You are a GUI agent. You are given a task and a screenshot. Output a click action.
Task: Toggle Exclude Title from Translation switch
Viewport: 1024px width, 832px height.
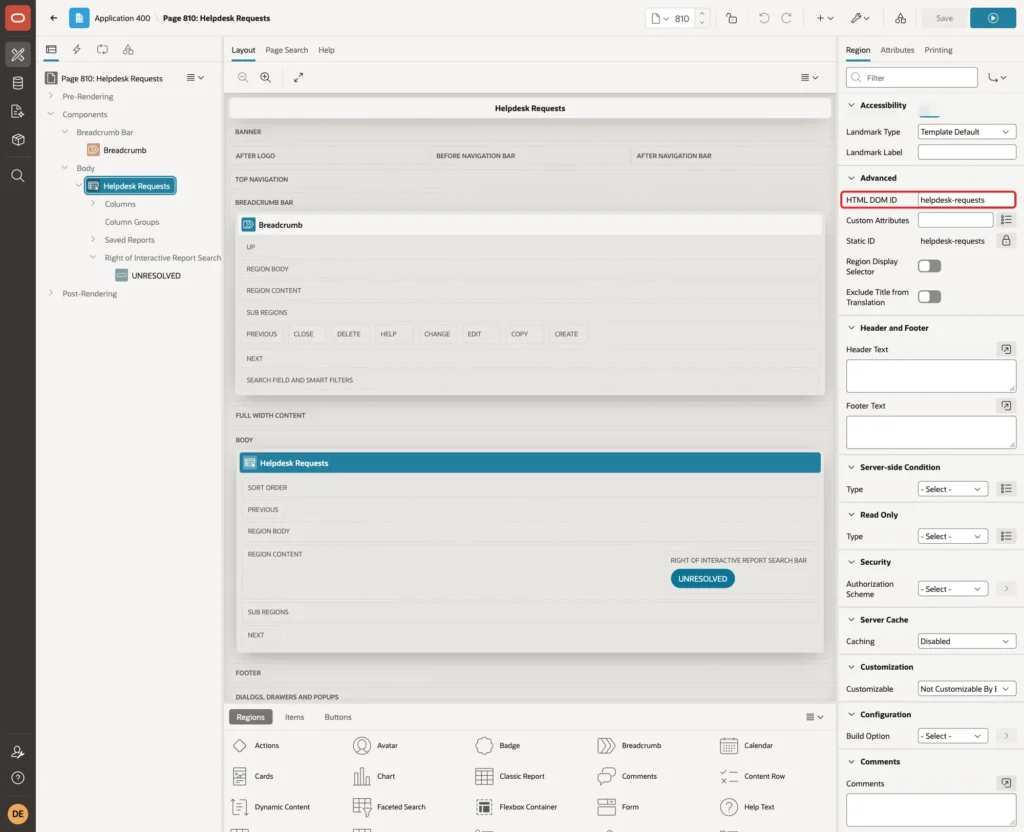point(929,297)
